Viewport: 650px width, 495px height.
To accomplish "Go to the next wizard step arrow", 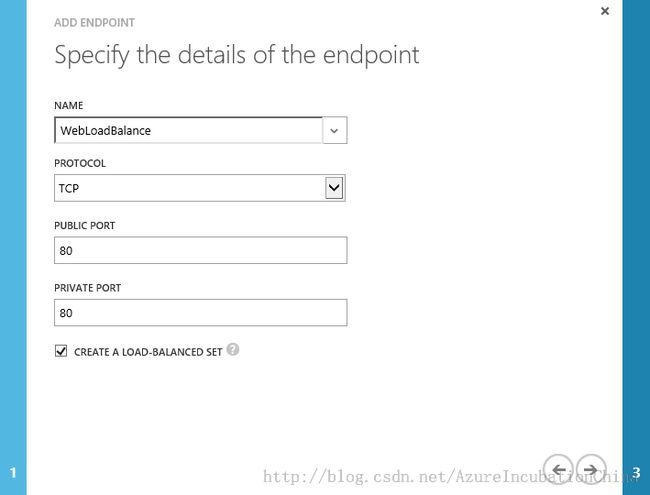I will [591, 470].
